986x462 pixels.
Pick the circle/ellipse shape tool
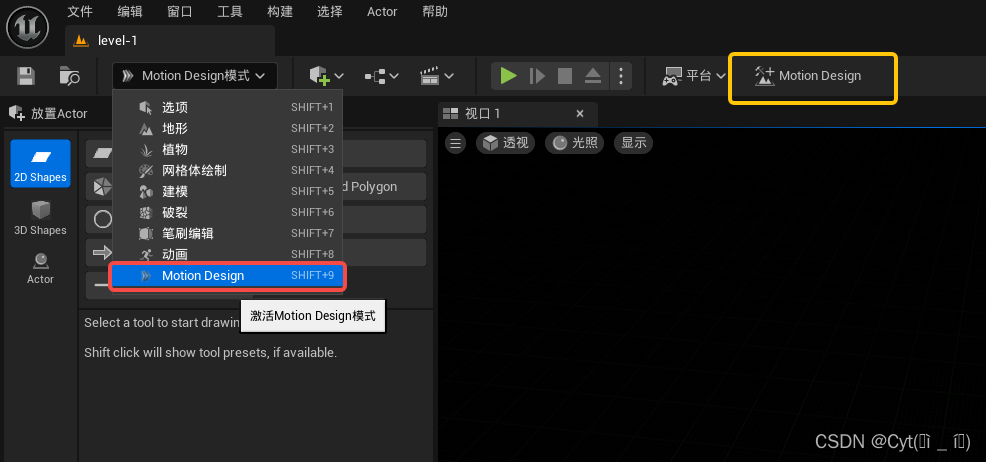coord(101,219)
